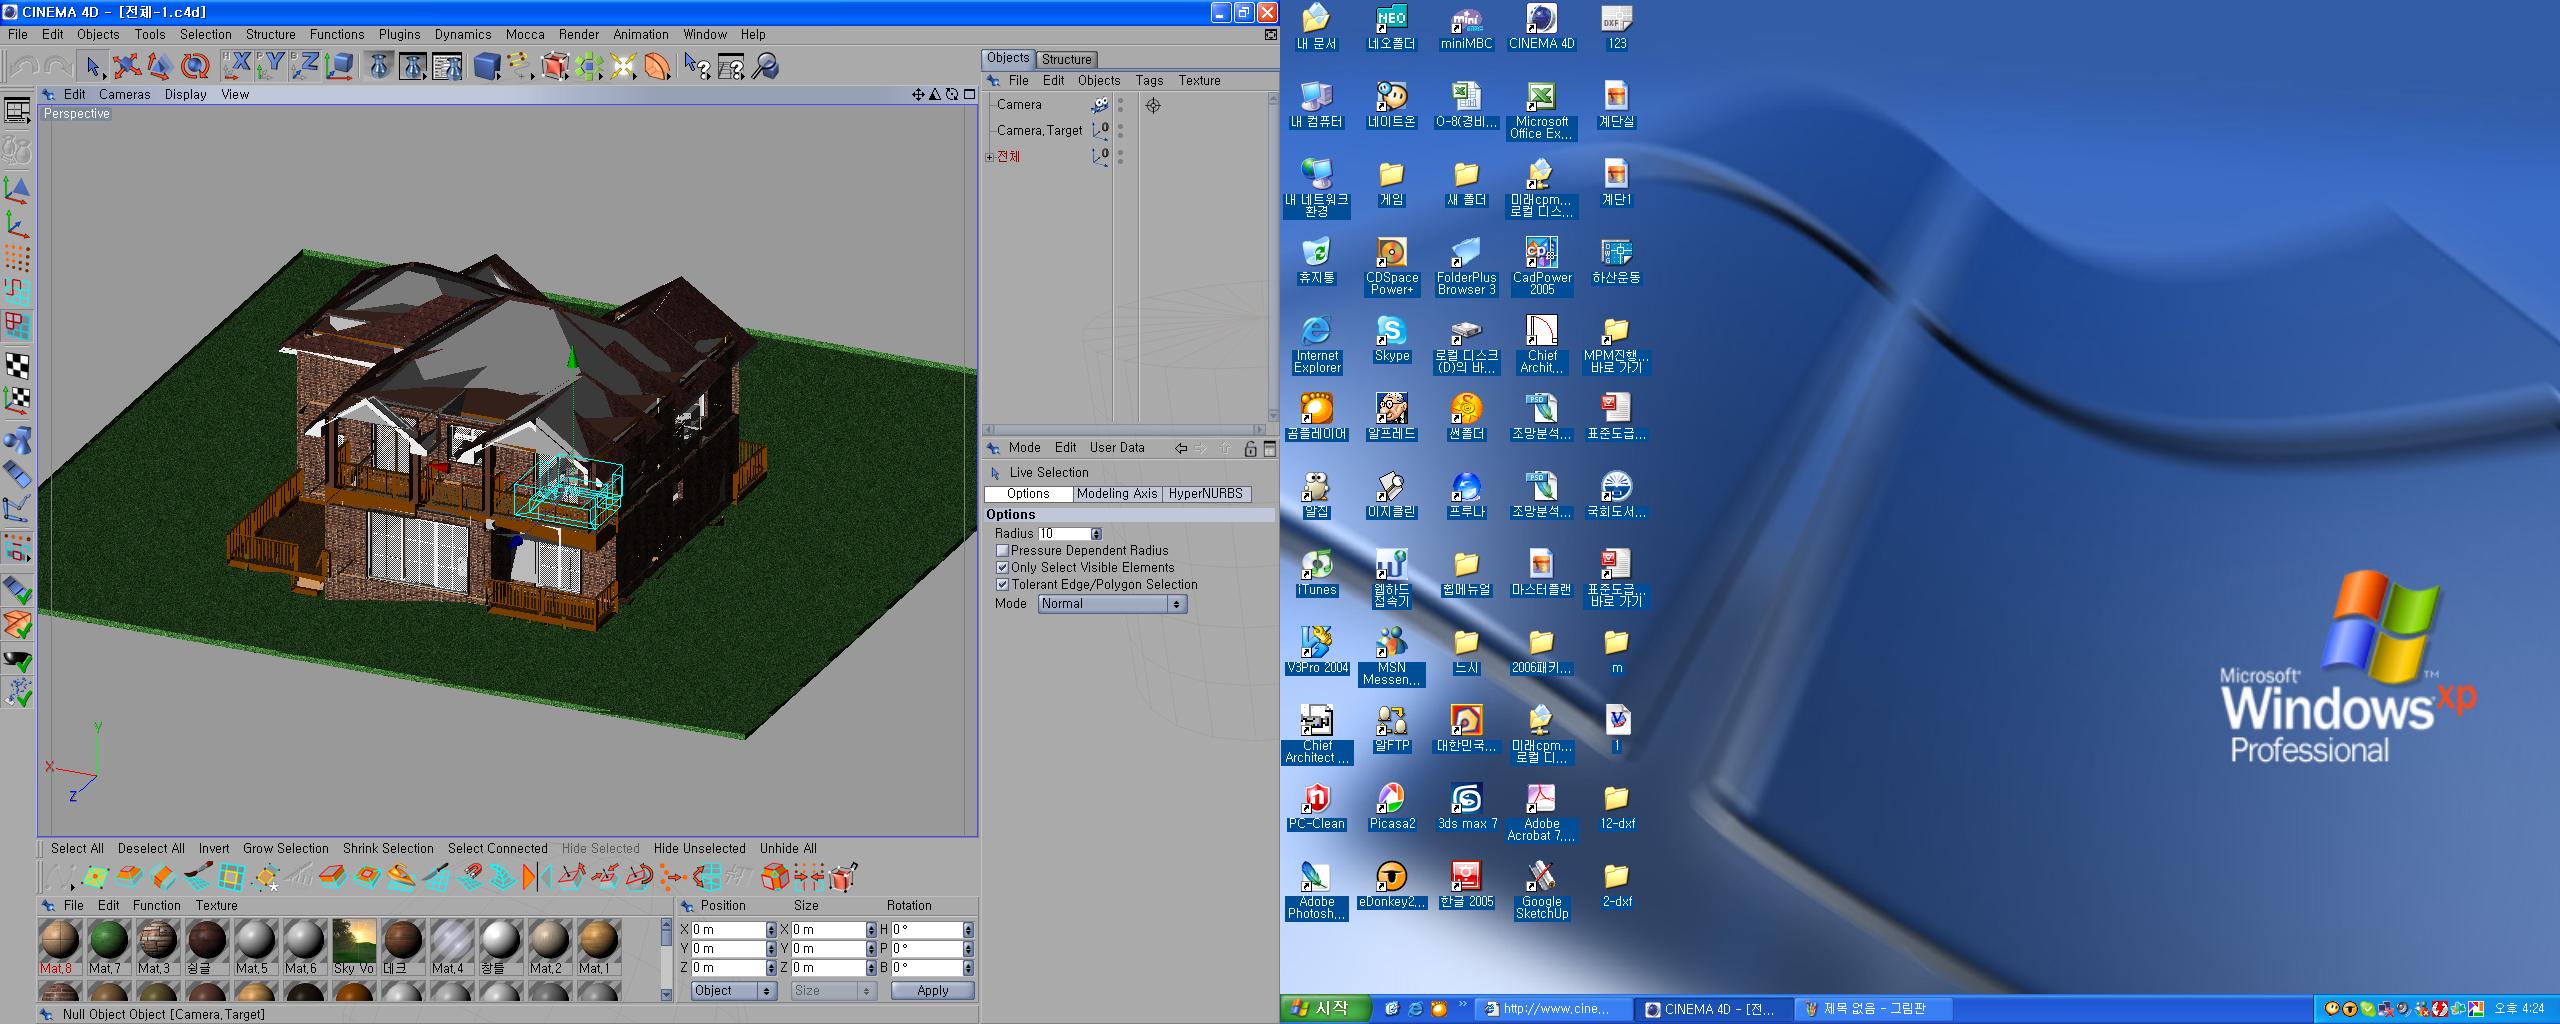
Task: Open the spline tools icon
Action: [x=520, y=67]
